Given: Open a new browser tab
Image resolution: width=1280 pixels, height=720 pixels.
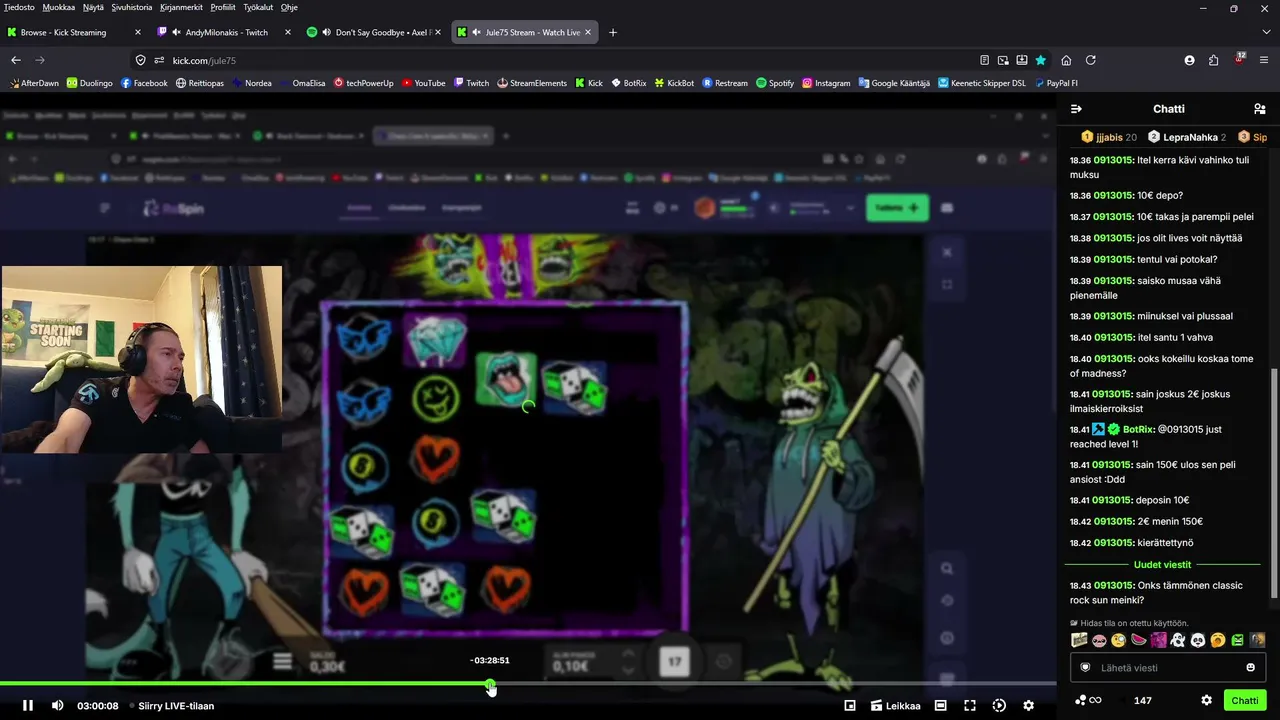Looking at the screenshot, I should click(613, 32).
